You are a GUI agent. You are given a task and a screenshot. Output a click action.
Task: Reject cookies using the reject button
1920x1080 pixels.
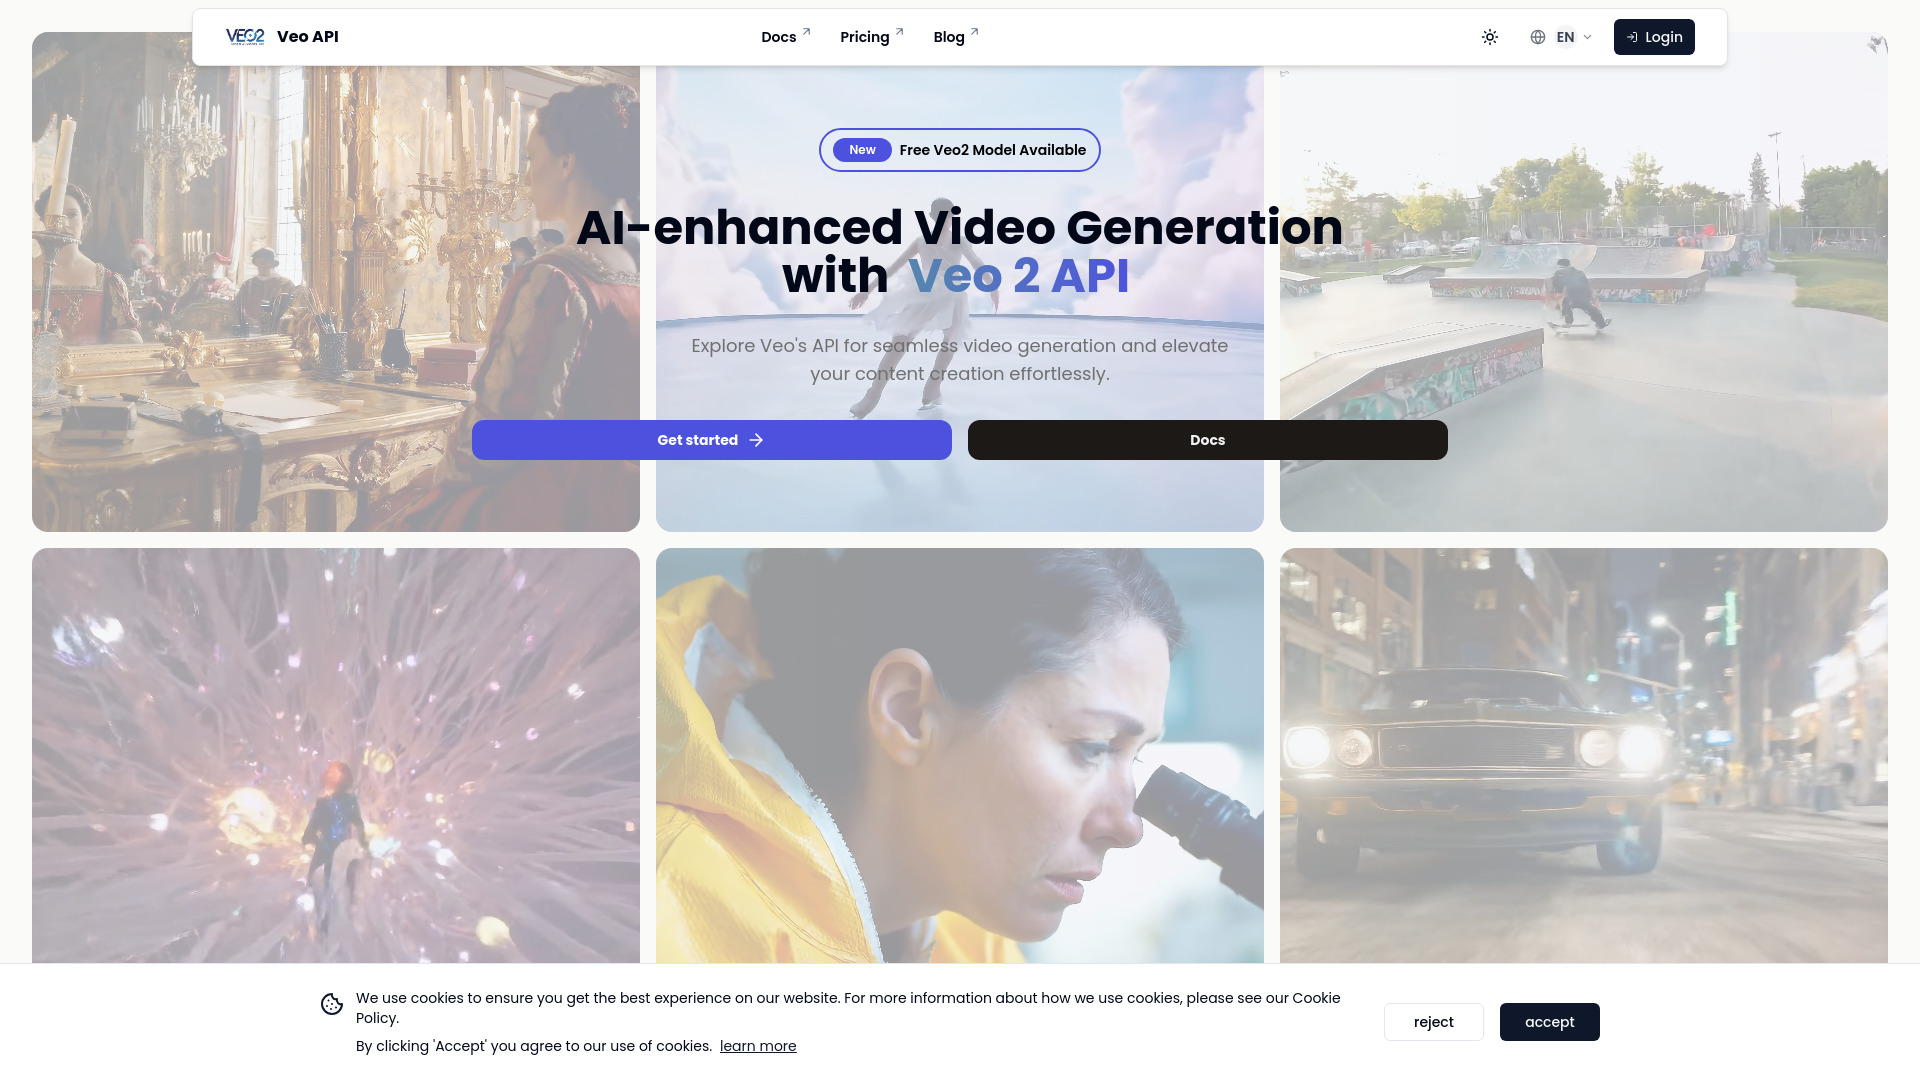(1433, 1022)
